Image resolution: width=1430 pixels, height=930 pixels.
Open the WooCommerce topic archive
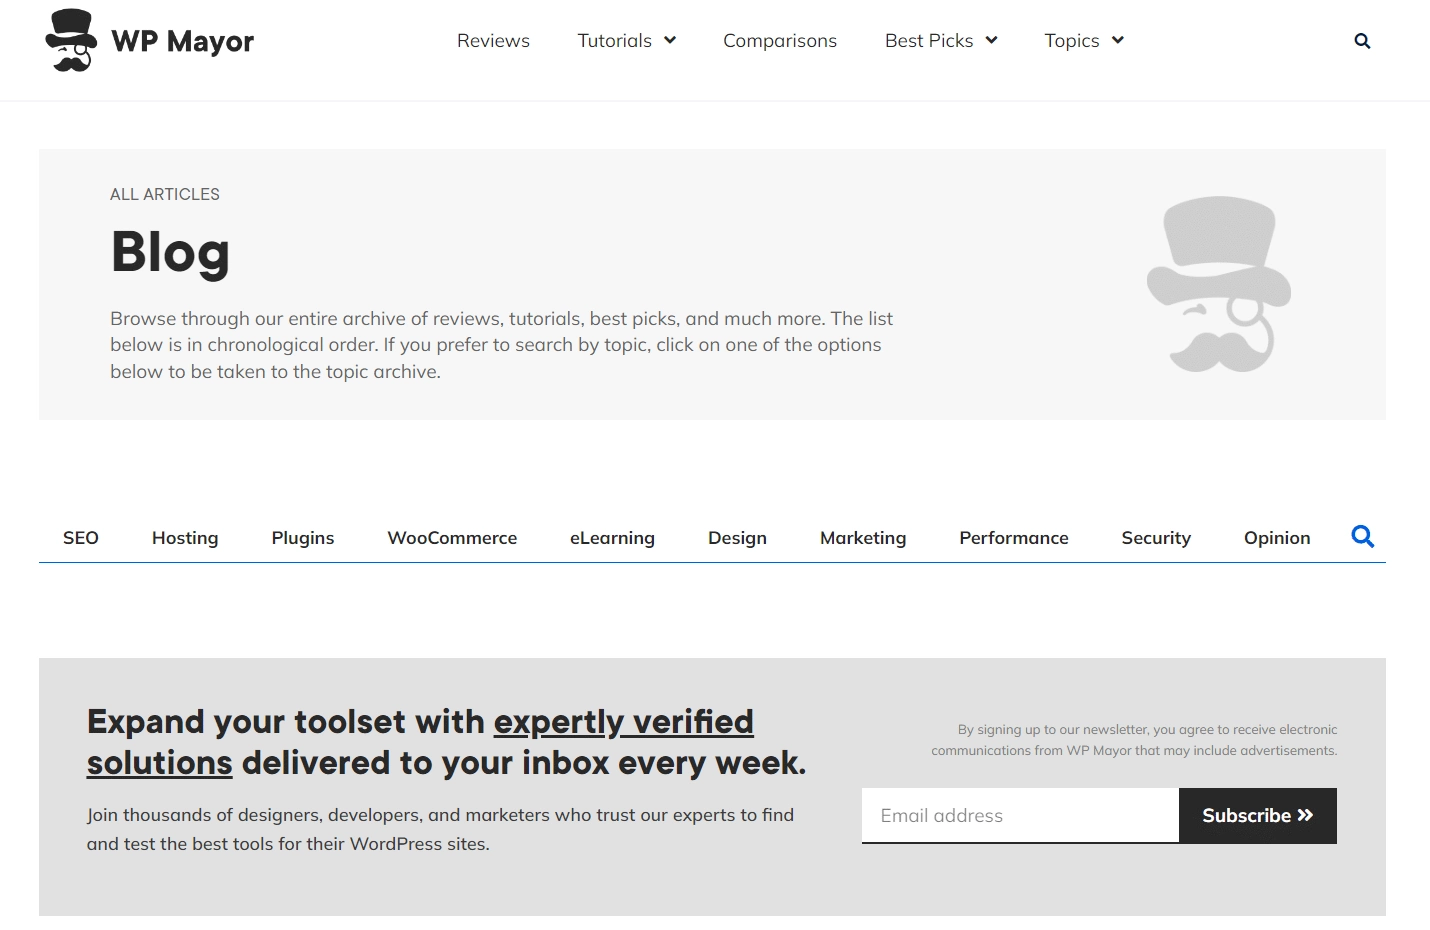pyautogui.click(x=452, y=538)
